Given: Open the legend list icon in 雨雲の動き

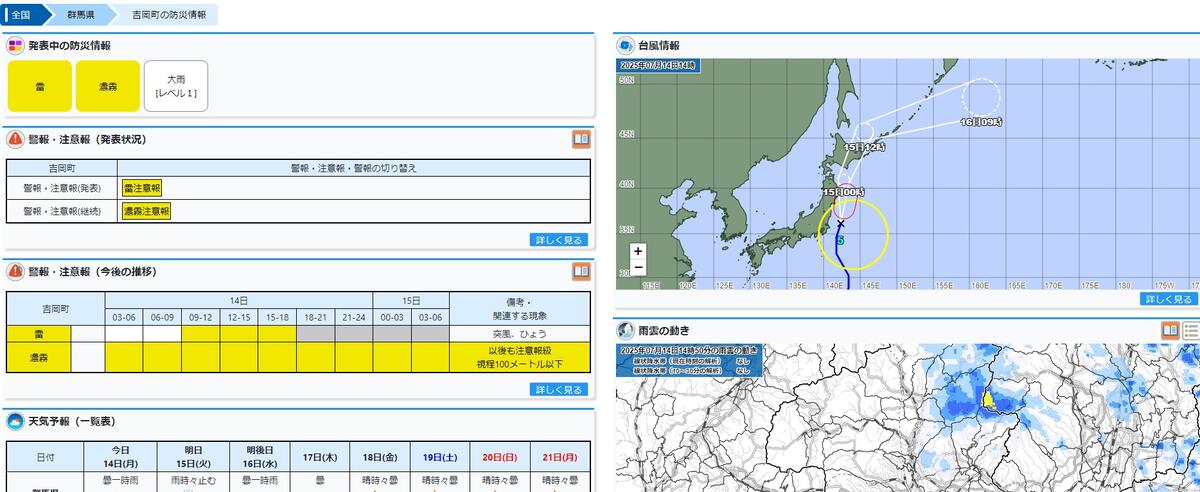Looking at the screenshot, I should pos(1191,330).
